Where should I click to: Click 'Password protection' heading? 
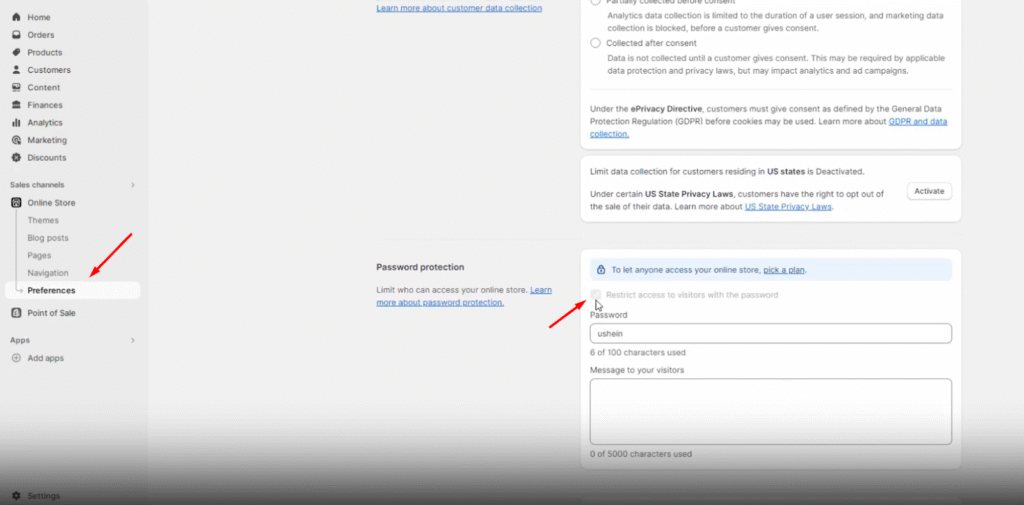coord(420,267)
